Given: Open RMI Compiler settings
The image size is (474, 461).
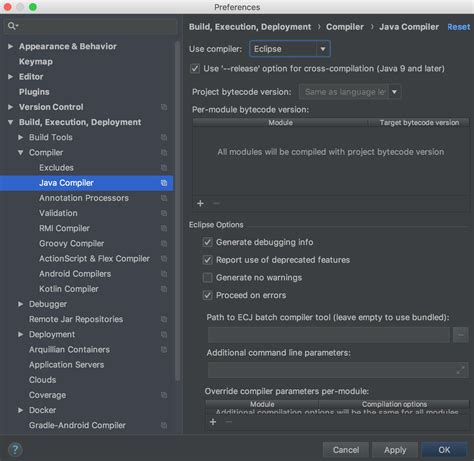Looking at the screenshot, I should point(64,228).
